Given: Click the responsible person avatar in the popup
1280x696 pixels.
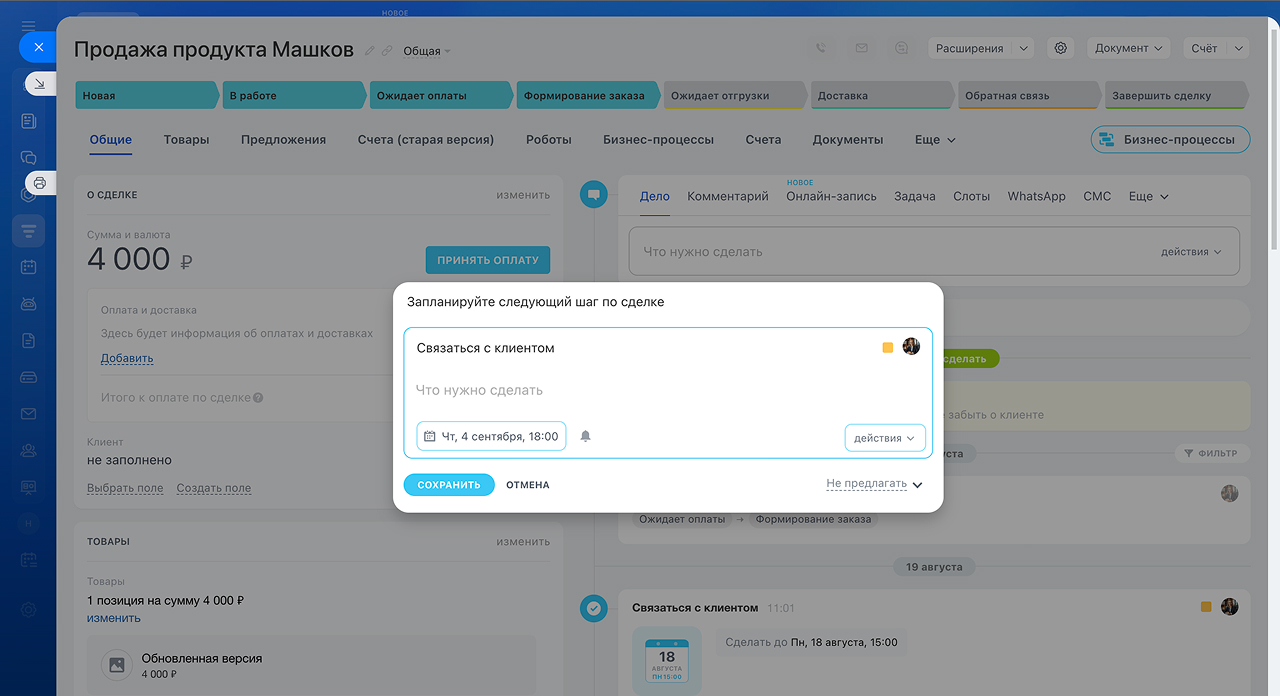Looking at the screenshot, I should [911, 347].
